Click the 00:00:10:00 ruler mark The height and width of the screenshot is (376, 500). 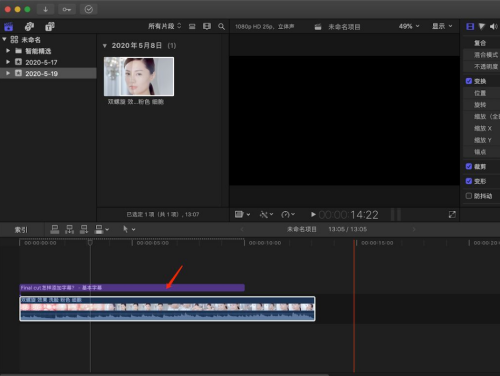[265, 243]
